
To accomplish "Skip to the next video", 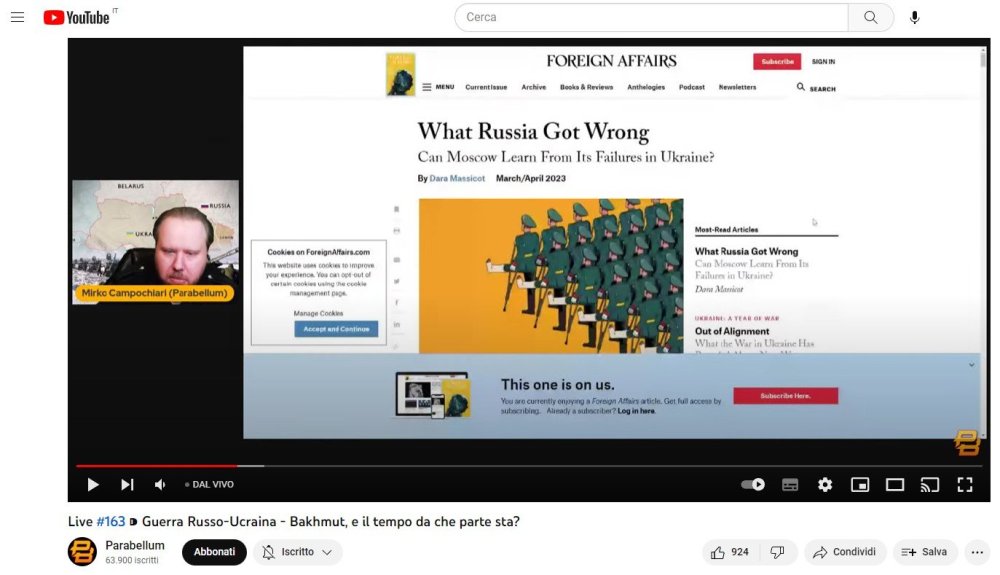I will [x=127, y=485].
